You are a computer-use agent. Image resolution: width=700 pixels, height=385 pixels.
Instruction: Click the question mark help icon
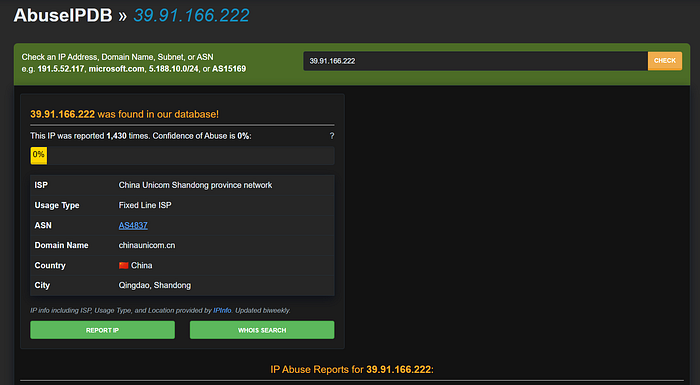point(332,136)
